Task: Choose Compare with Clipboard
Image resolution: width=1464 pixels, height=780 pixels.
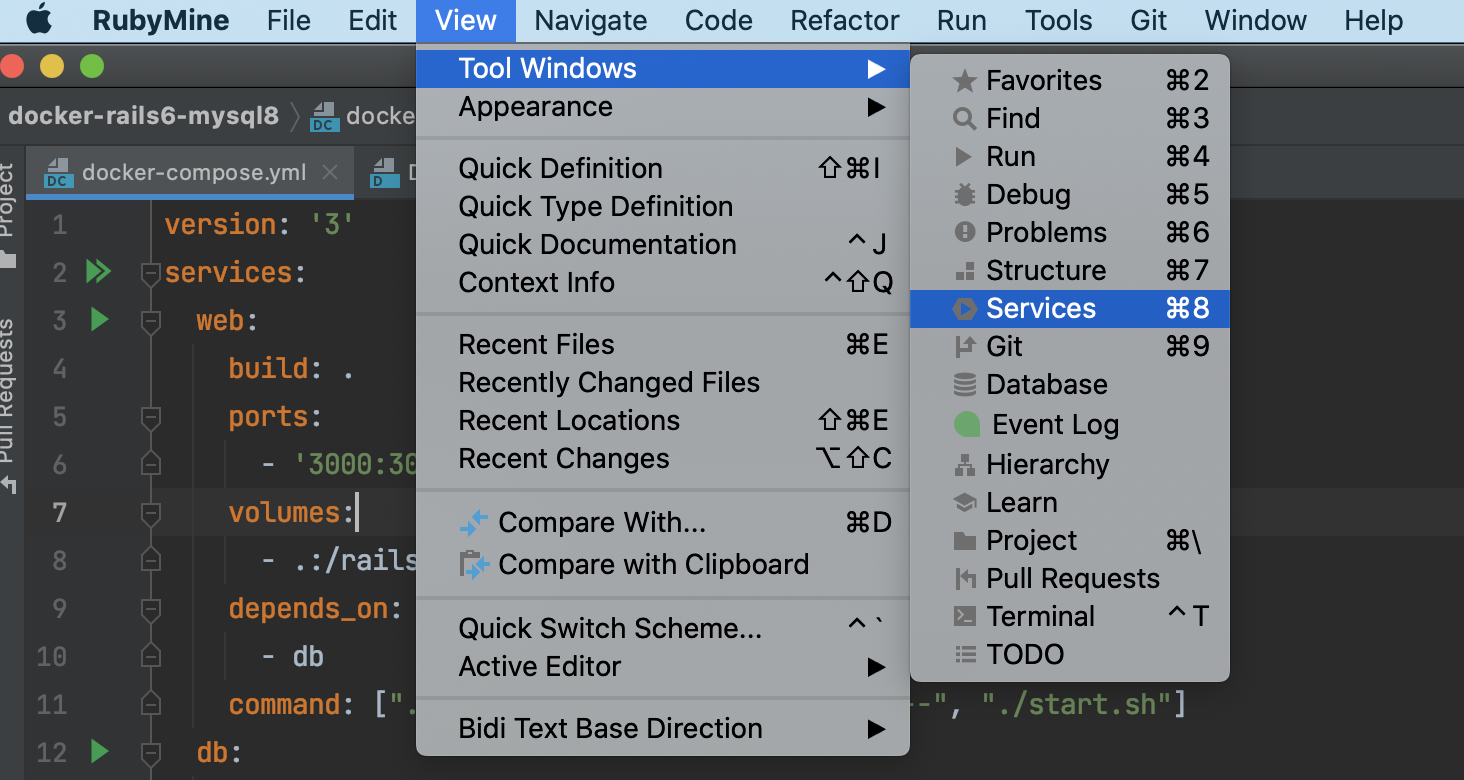Action: pos(653,565)
